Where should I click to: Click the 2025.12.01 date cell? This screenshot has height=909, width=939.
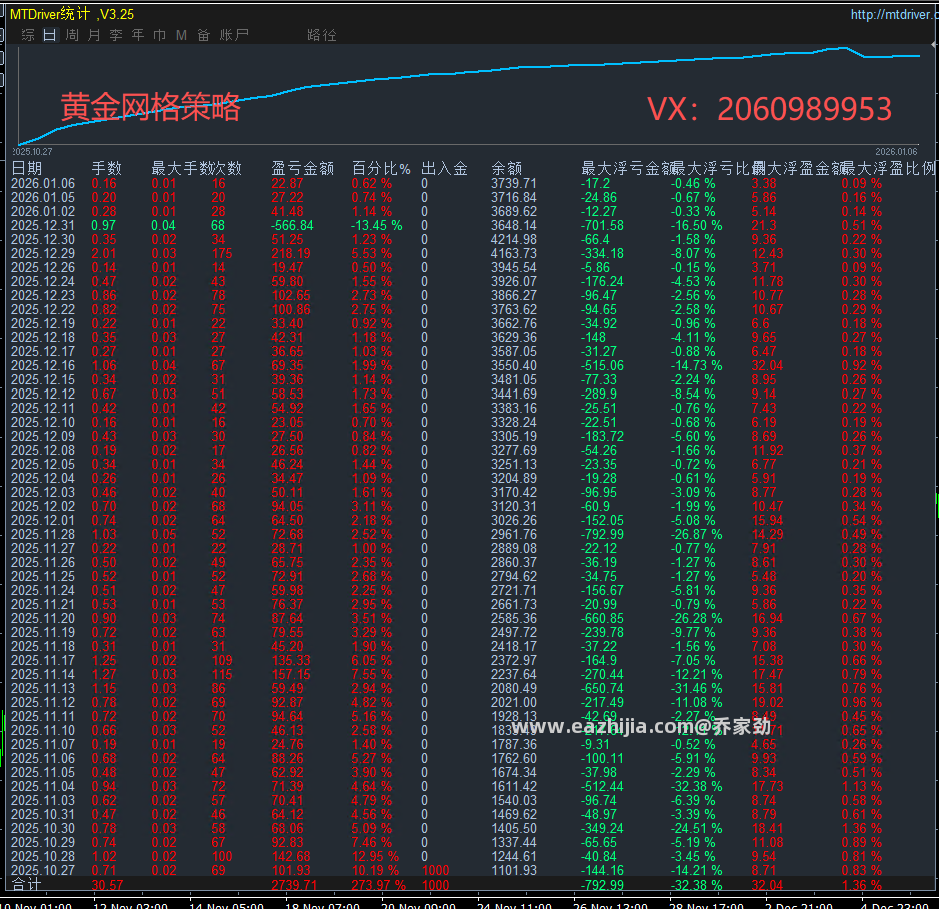click(43, 520)
